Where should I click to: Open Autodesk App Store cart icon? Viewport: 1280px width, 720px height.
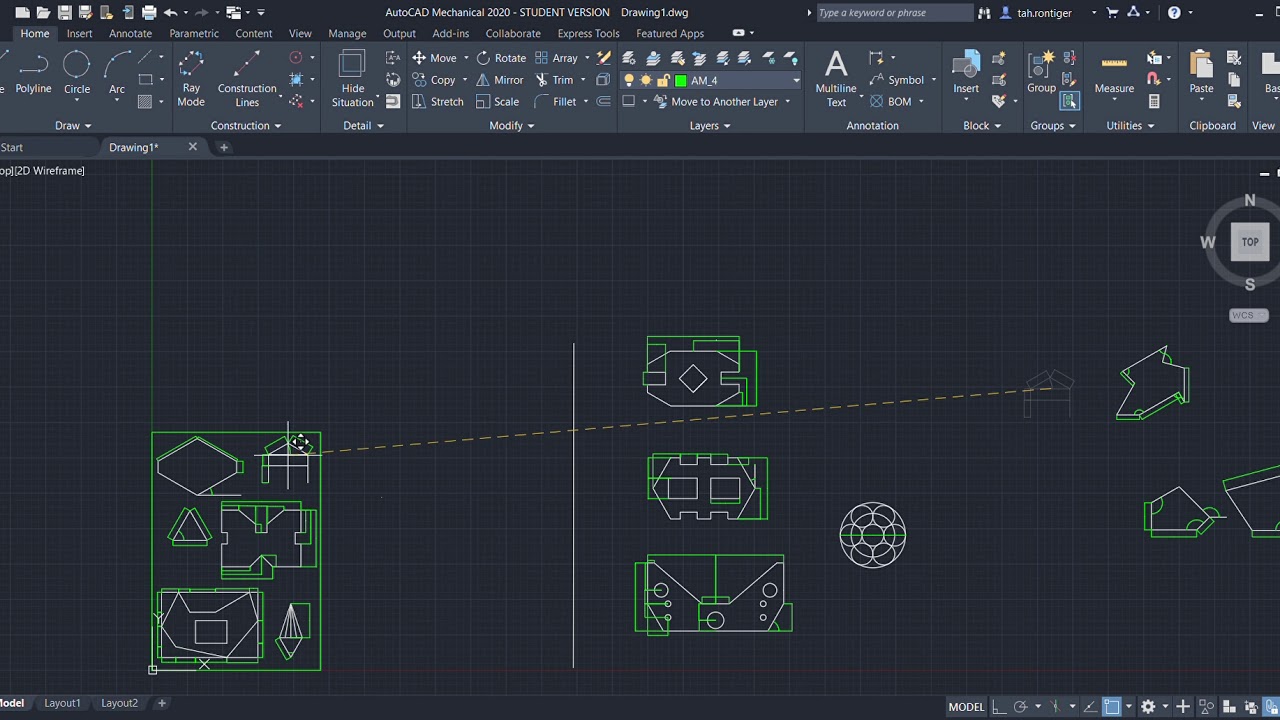click(x=1112, y=13)
